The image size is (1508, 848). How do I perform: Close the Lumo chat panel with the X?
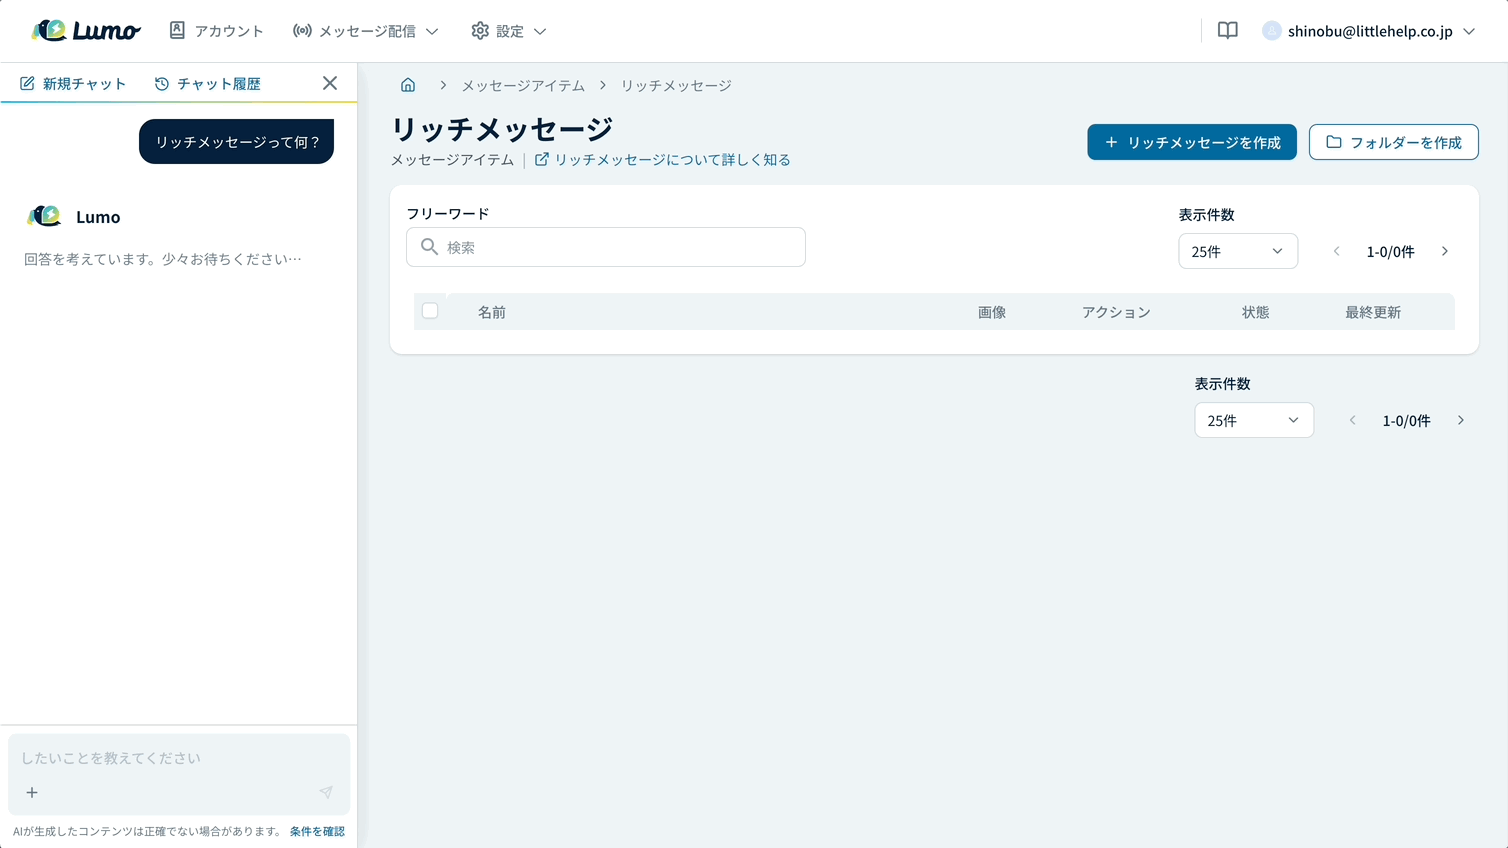pos(330,83)
